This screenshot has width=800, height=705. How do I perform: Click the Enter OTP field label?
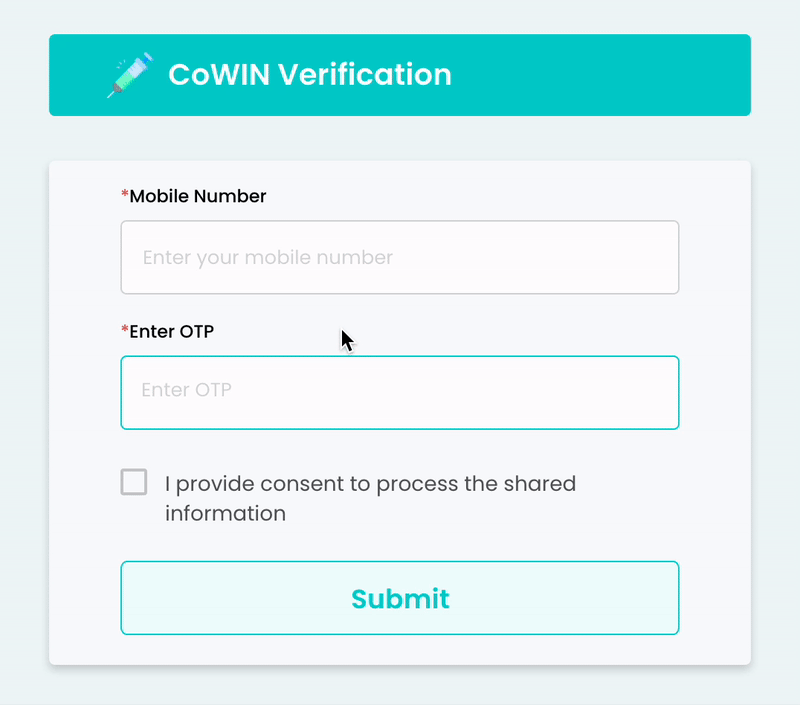click(x=171, y=331)
